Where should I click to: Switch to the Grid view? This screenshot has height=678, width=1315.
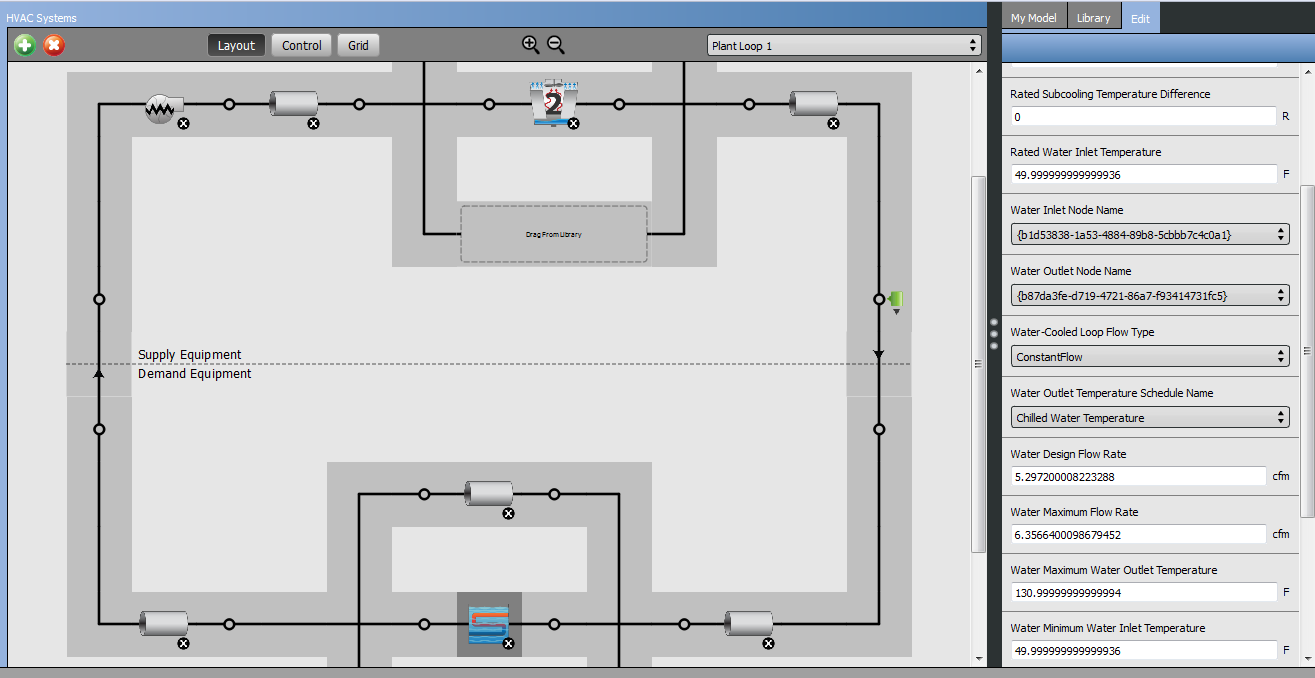tap(359, 45)
